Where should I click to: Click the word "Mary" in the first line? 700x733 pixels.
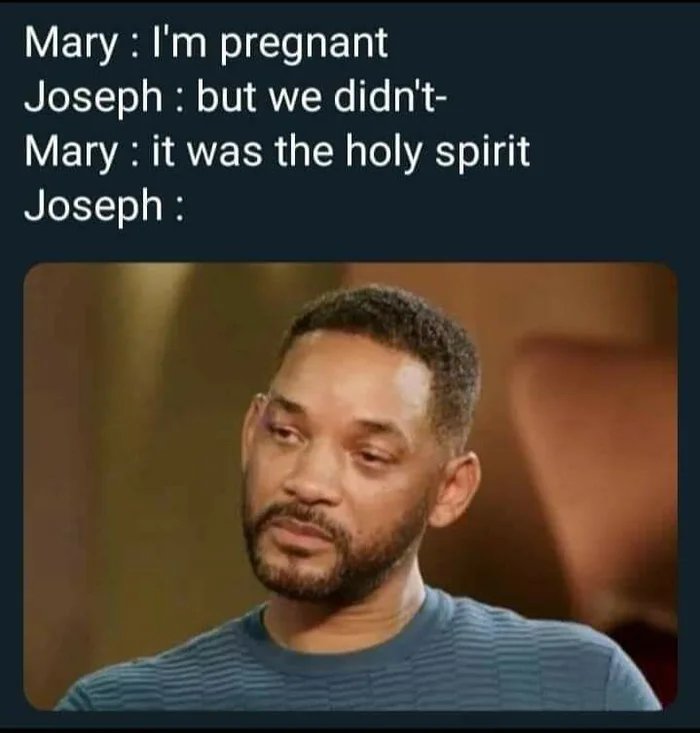(x=71, y=45)
